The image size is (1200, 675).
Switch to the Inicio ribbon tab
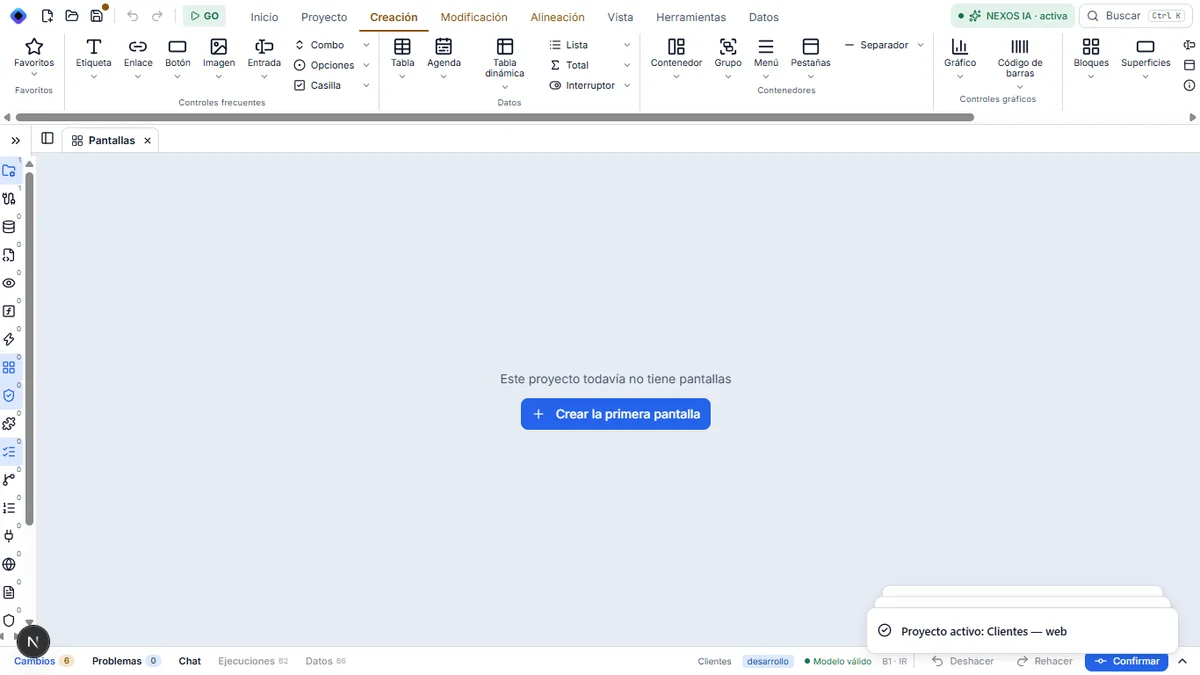[x=264, y=17]
